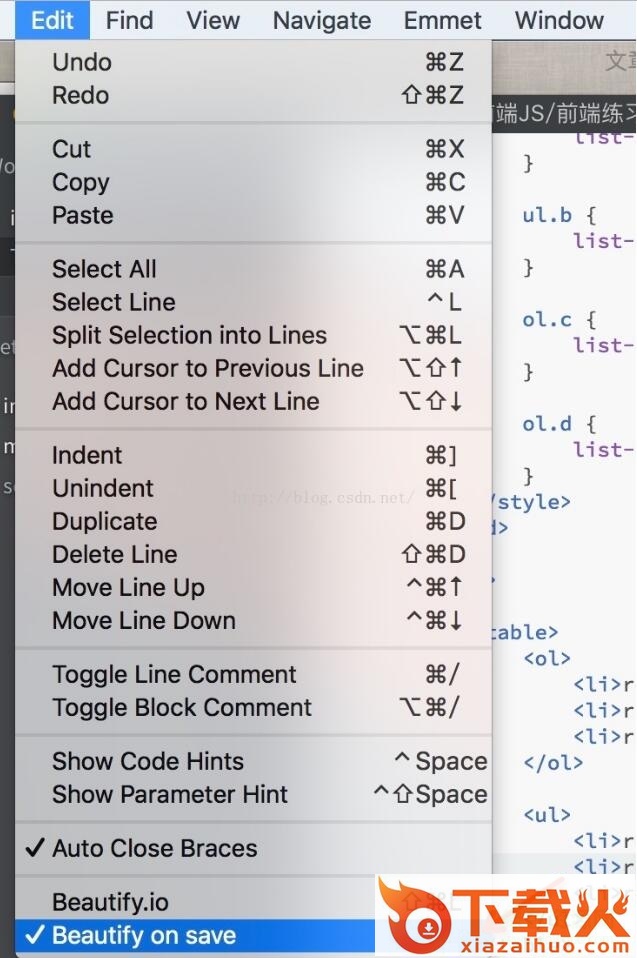Click Select All menu item

104,269
